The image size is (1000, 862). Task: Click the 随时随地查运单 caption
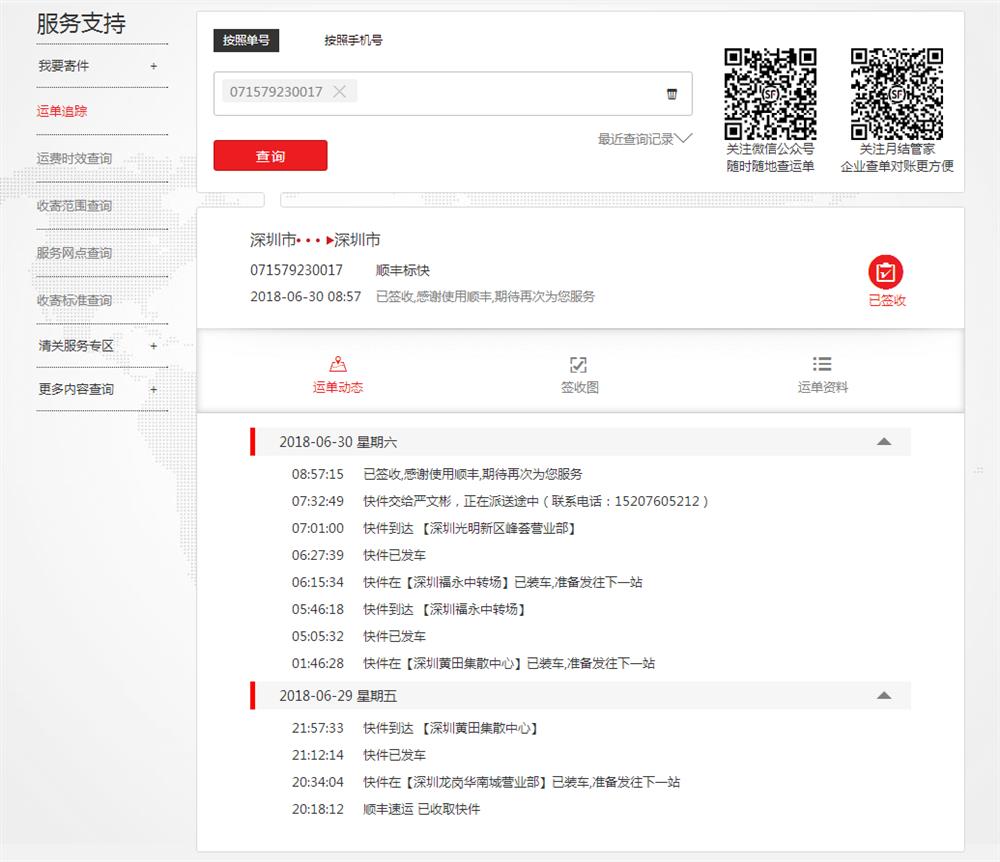coord(770,166)
